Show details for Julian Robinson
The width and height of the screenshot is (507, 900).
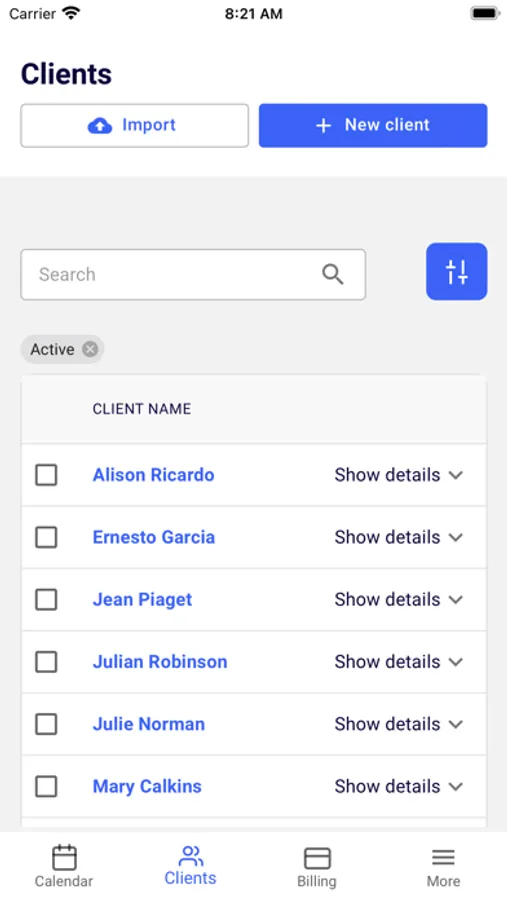coord(398,662)
